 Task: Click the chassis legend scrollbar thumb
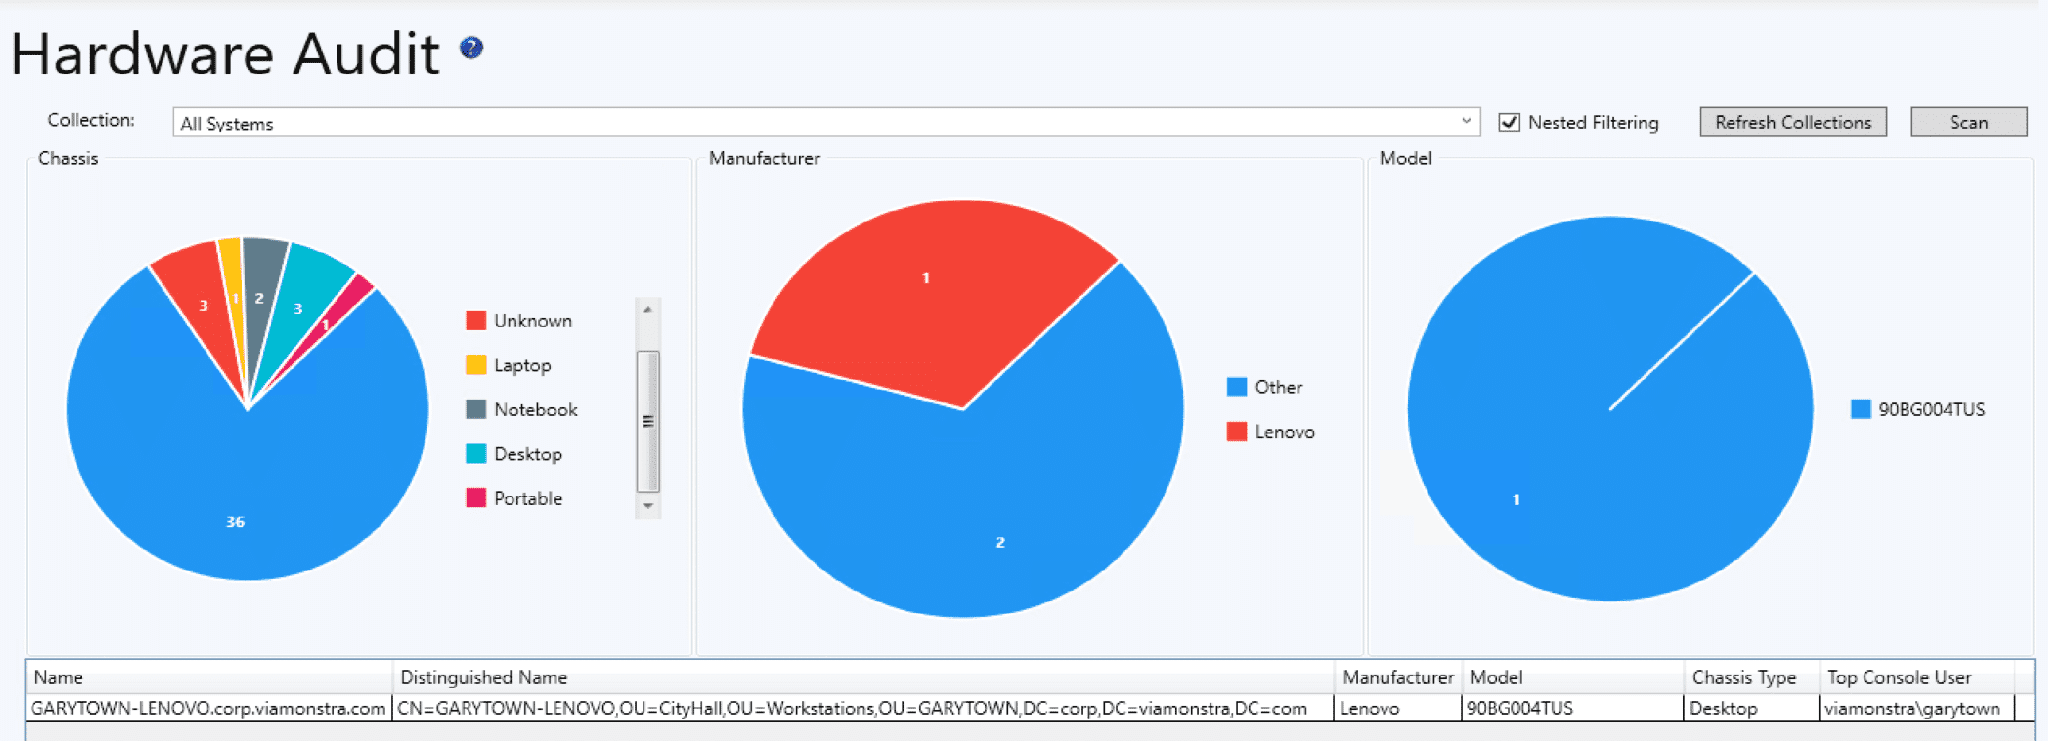click(x=648, y=421)
